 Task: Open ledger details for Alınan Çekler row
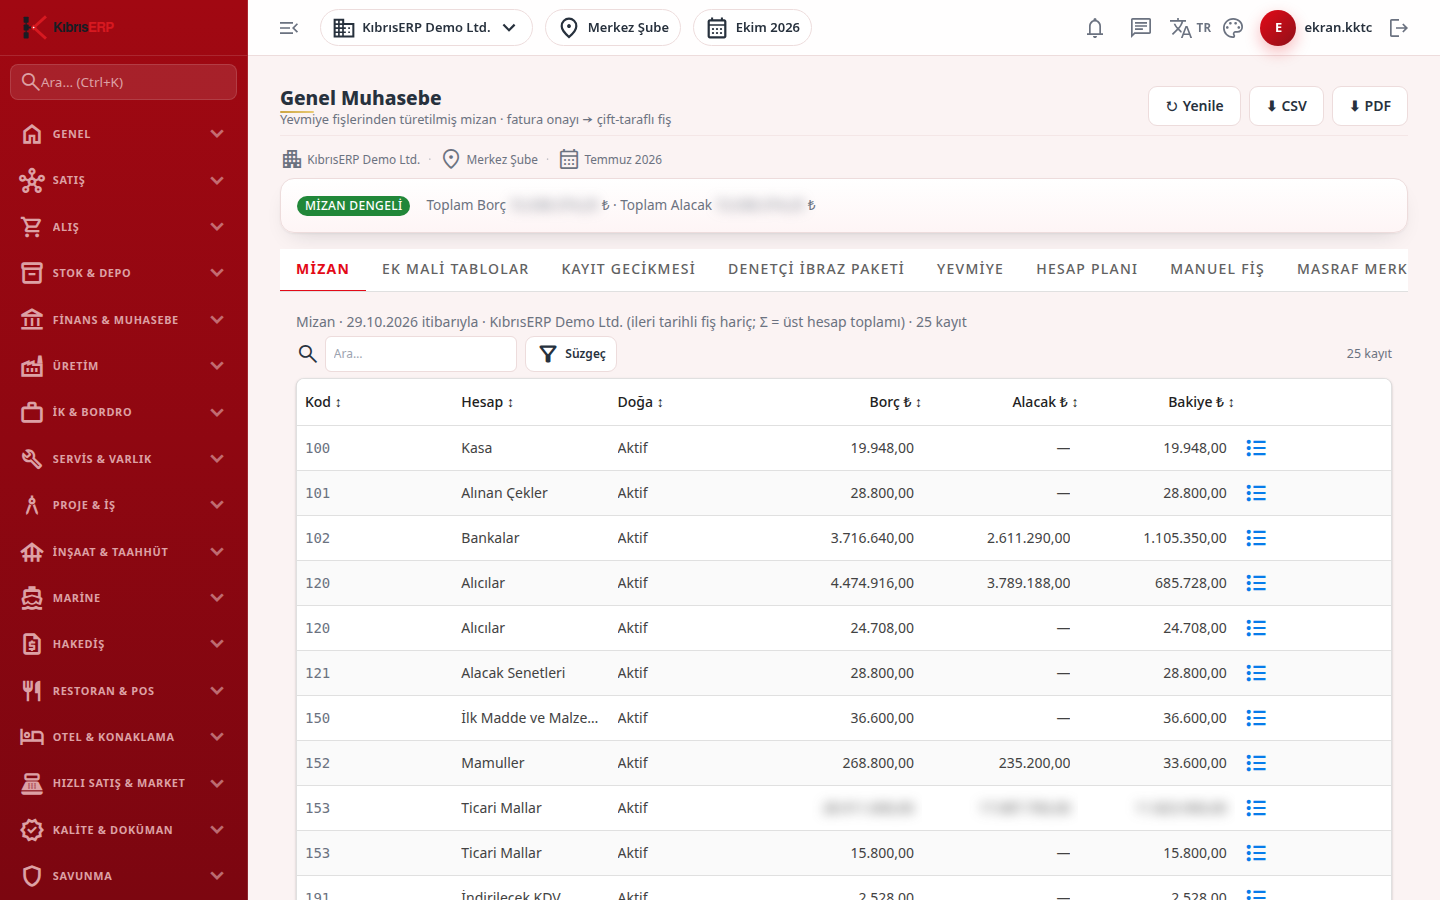(x=1256, y=493)
